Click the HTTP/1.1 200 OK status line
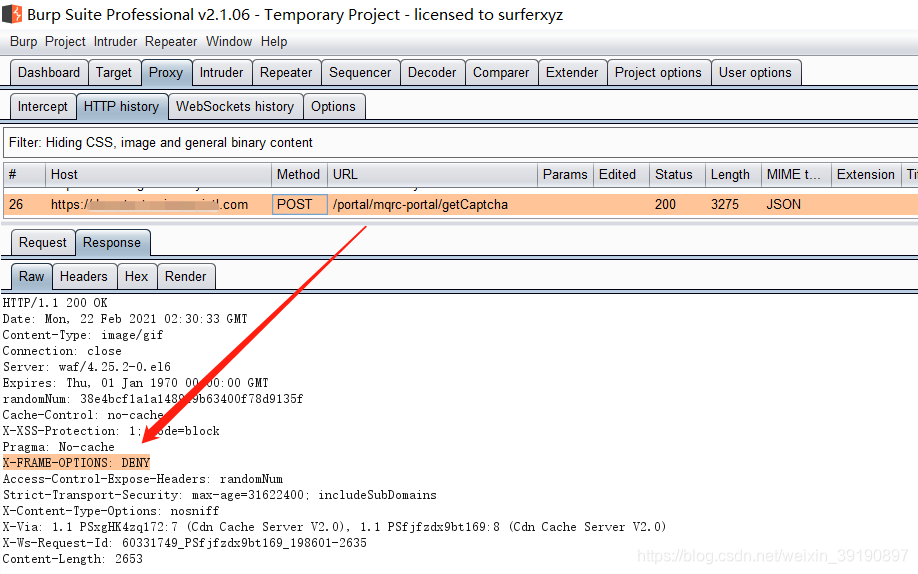The width and height of the screenshot is (918, 574). [55, 303]
